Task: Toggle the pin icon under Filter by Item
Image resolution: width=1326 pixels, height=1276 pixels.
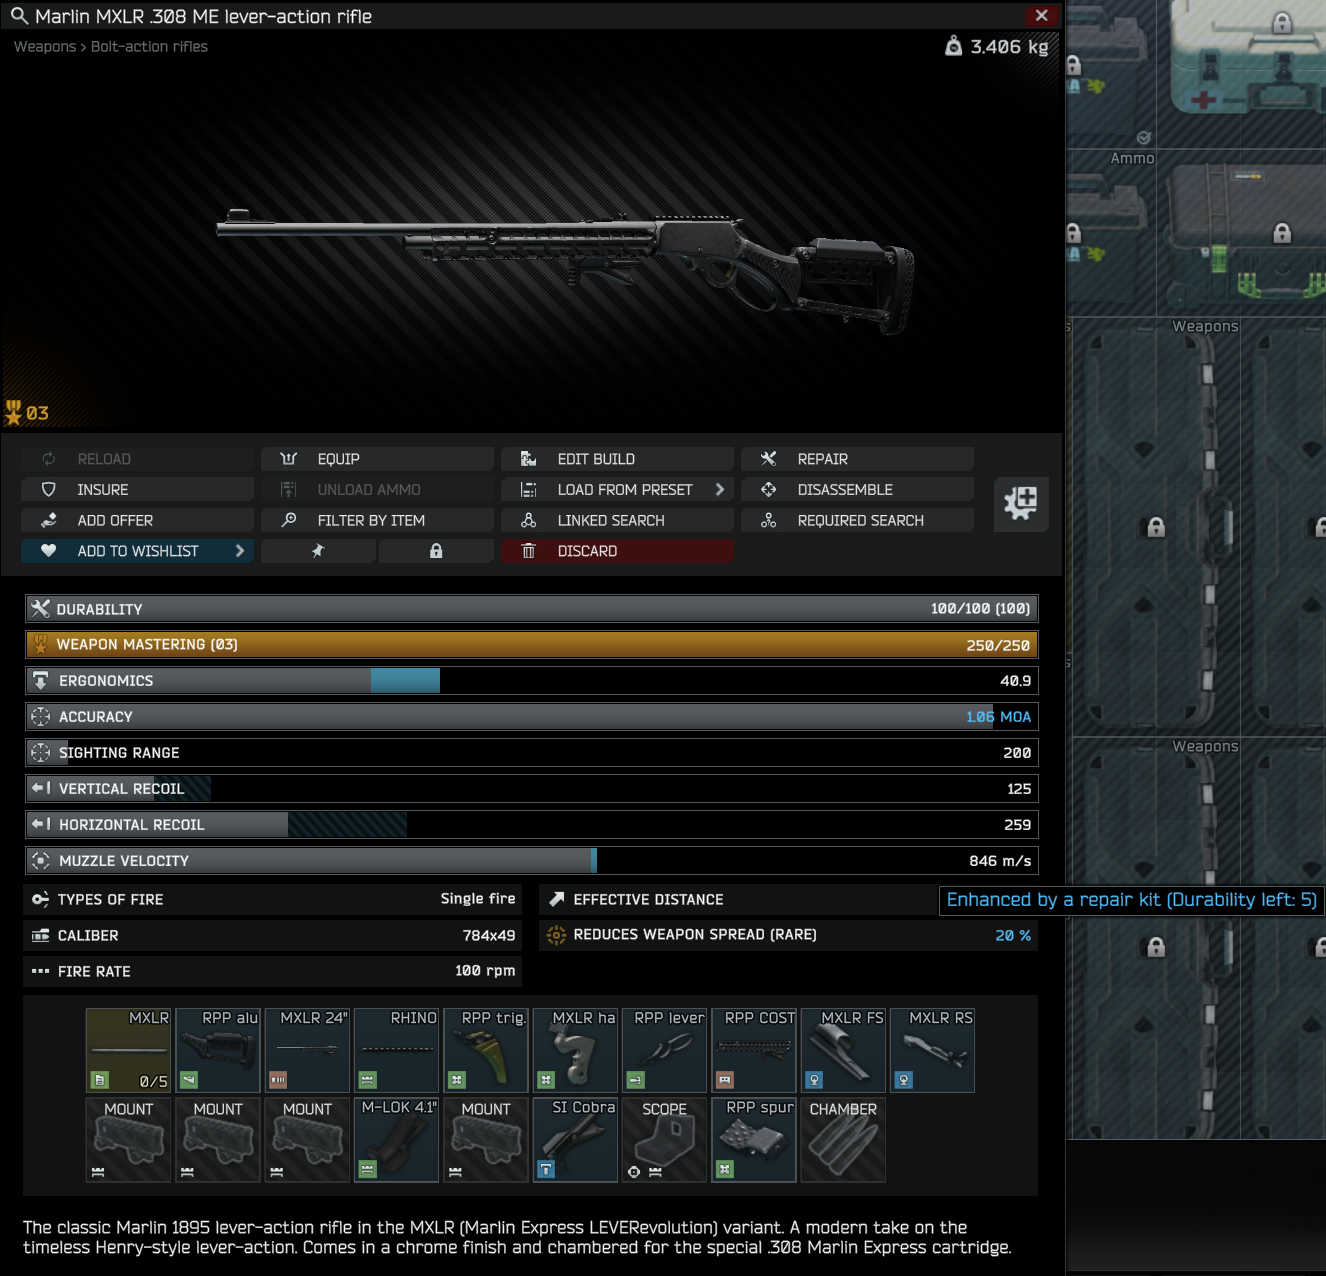Action: tap(318, 551)
